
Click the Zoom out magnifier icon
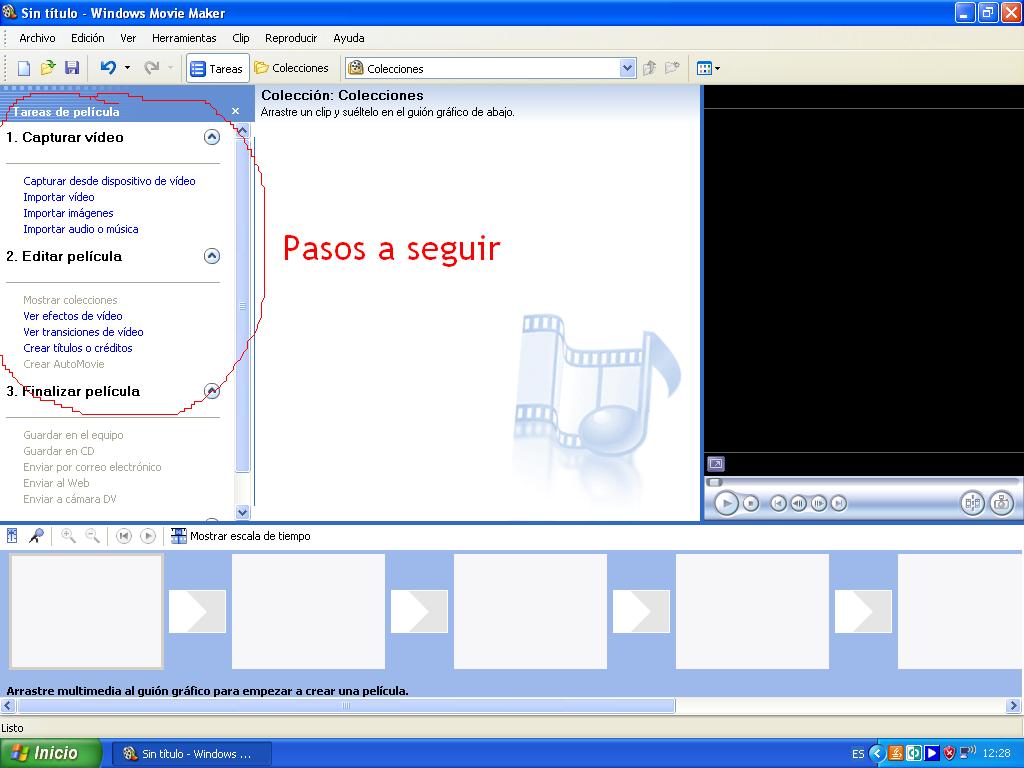click(93, 536)
